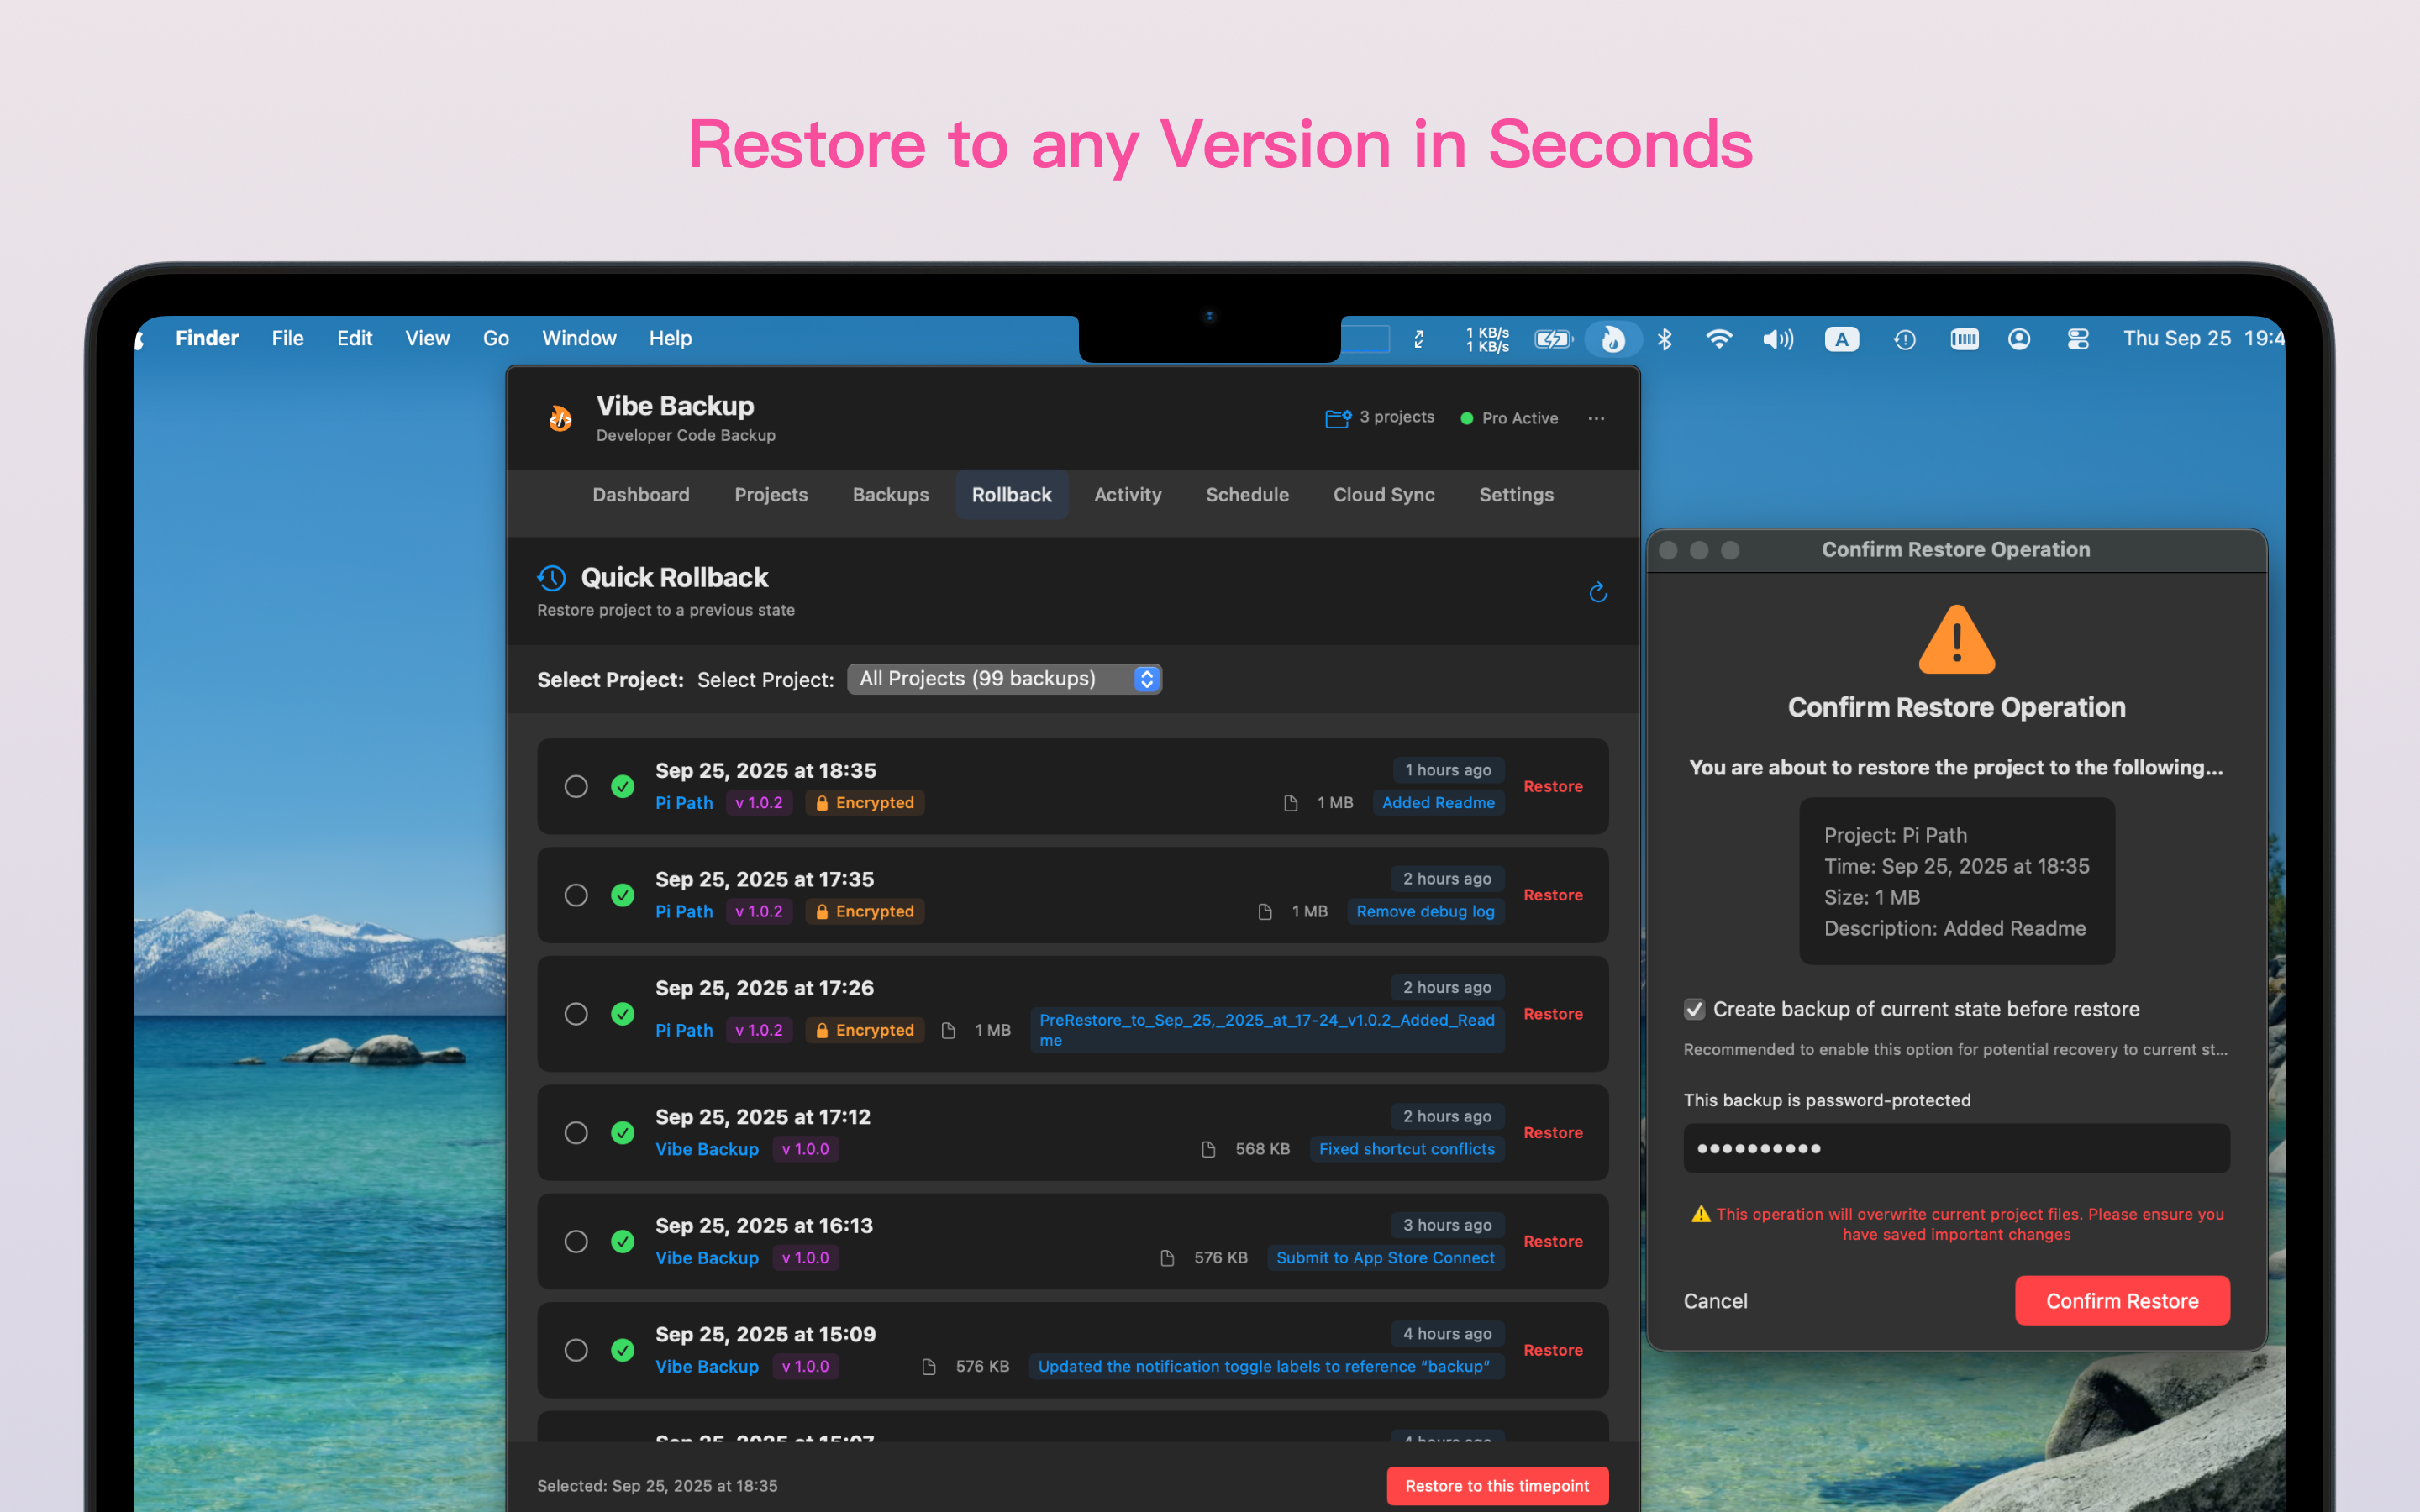The width and height of the screenshot is (2420, 1512).
Task: Click the Vibe Backup flame app logo
Action: pyautogui.click(x=561, y=418)
